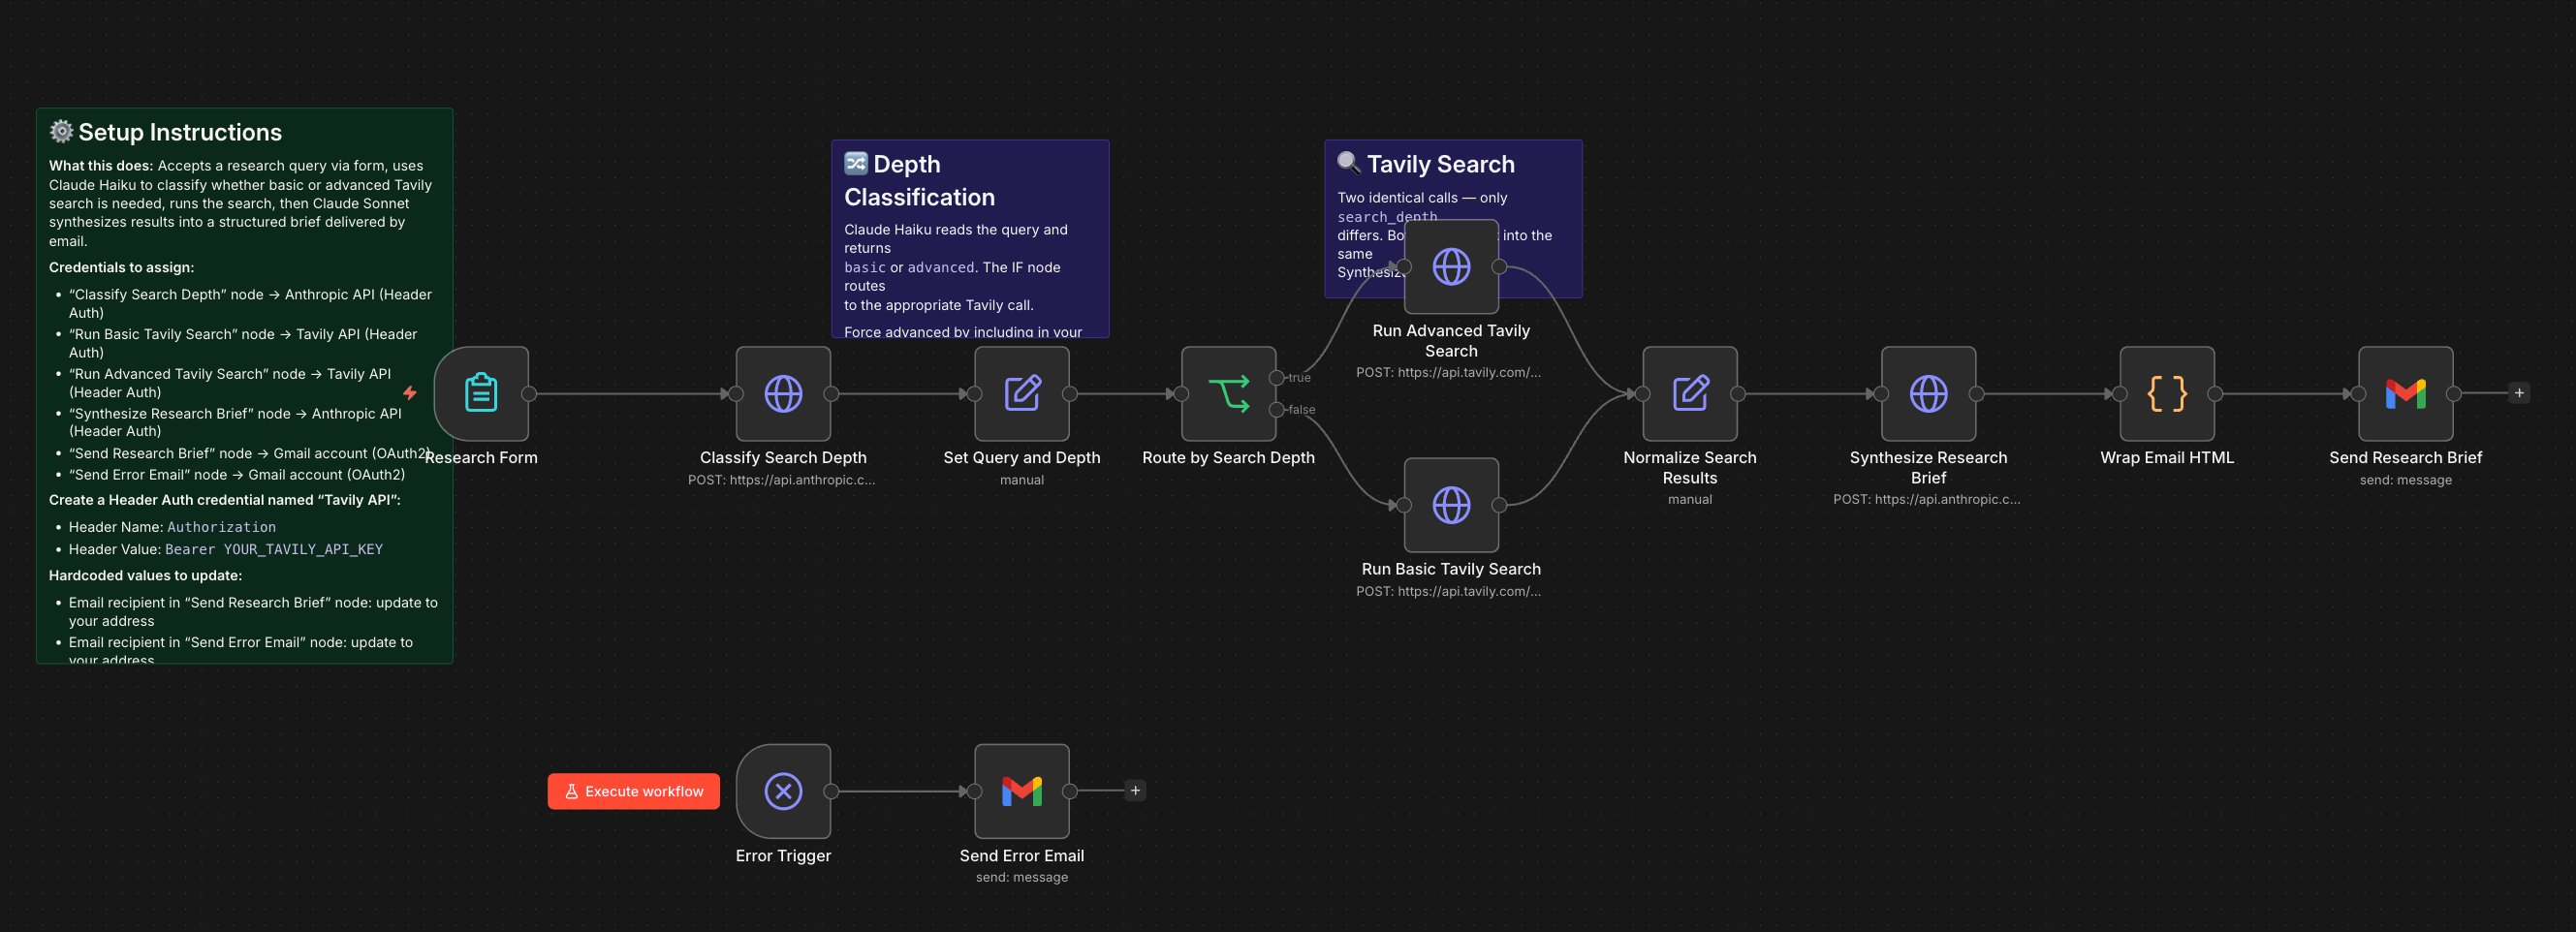Screen dimensions: 2576x932
Task: Click 'Credentials to assign:' heading in note
Action: click(x=122, y=267)
